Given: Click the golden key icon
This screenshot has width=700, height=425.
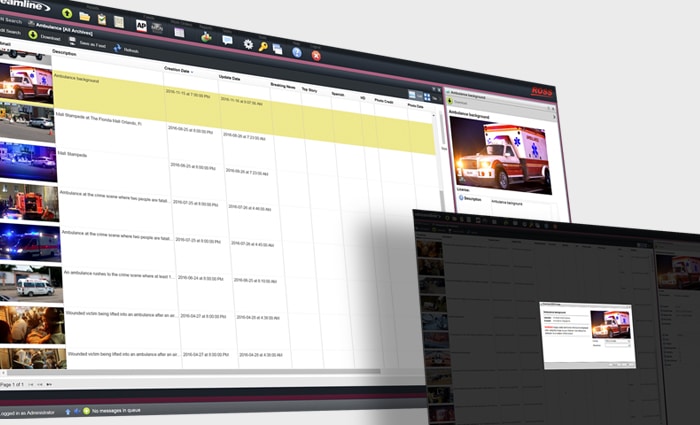Looking at the screenshot, I should click(x=263, y=46).
